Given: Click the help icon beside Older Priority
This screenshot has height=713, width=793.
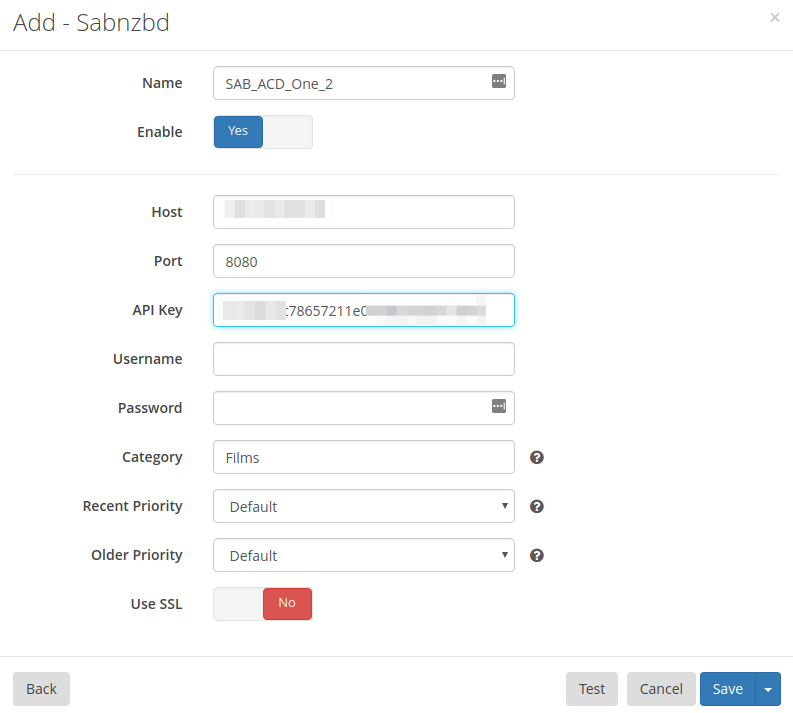Looking at the screenshot, I should click(x=537, y=555).
